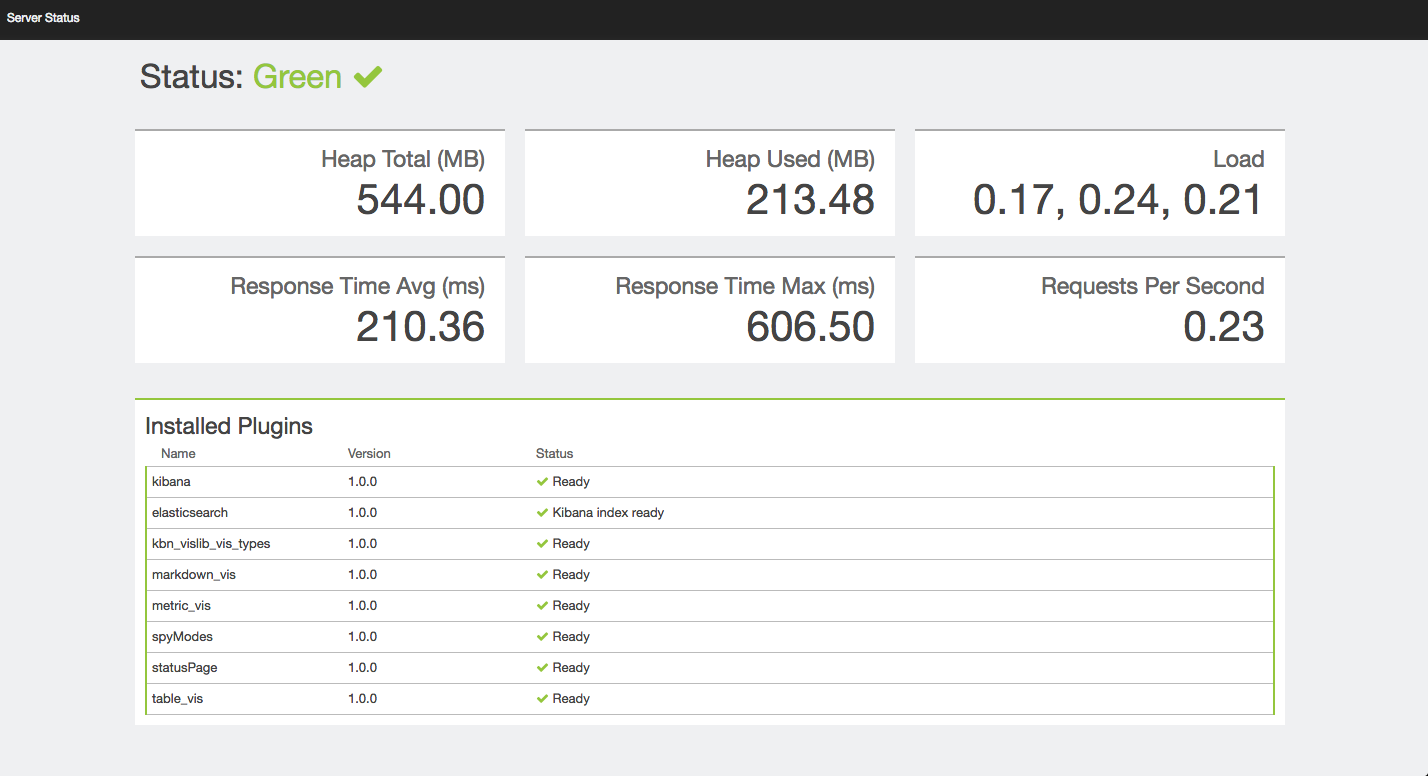Select the Response Time Max card
The height and width of the screenshot is (776, 1428).
click(x=710, y=310)
